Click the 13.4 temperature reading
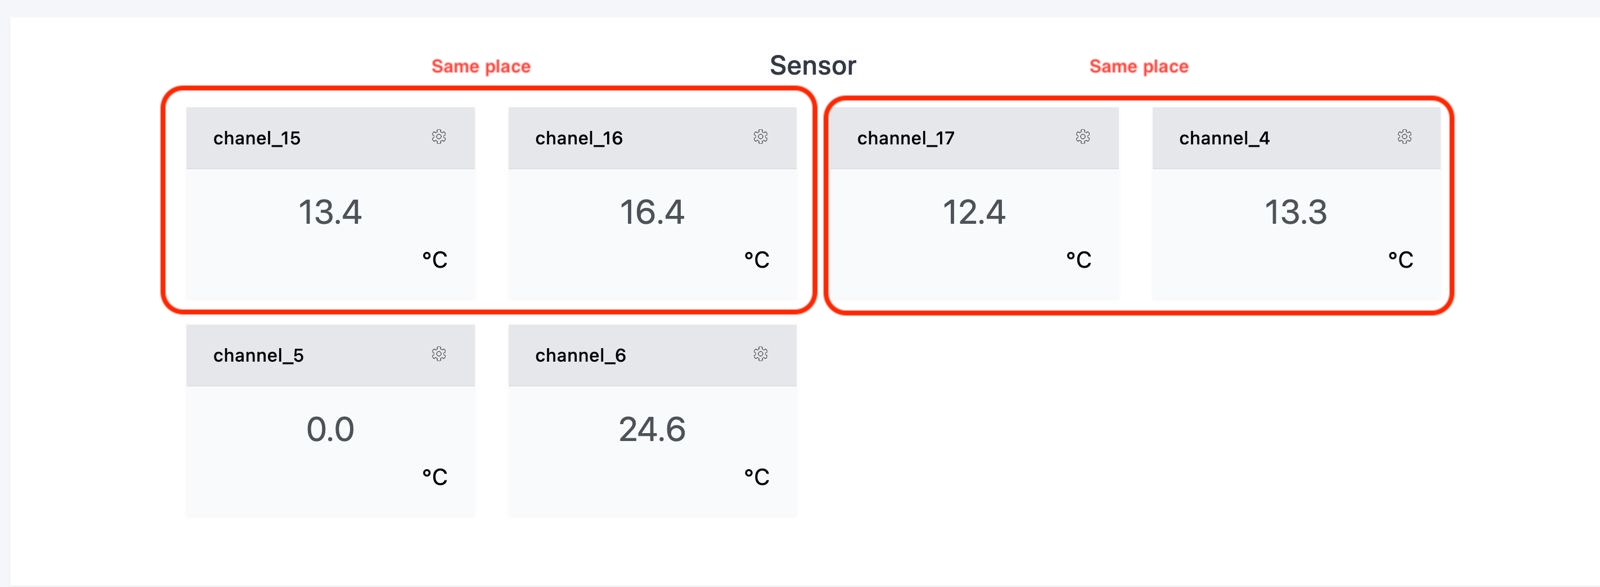This screenshot has height=587, width=1600. click(330, 212)
